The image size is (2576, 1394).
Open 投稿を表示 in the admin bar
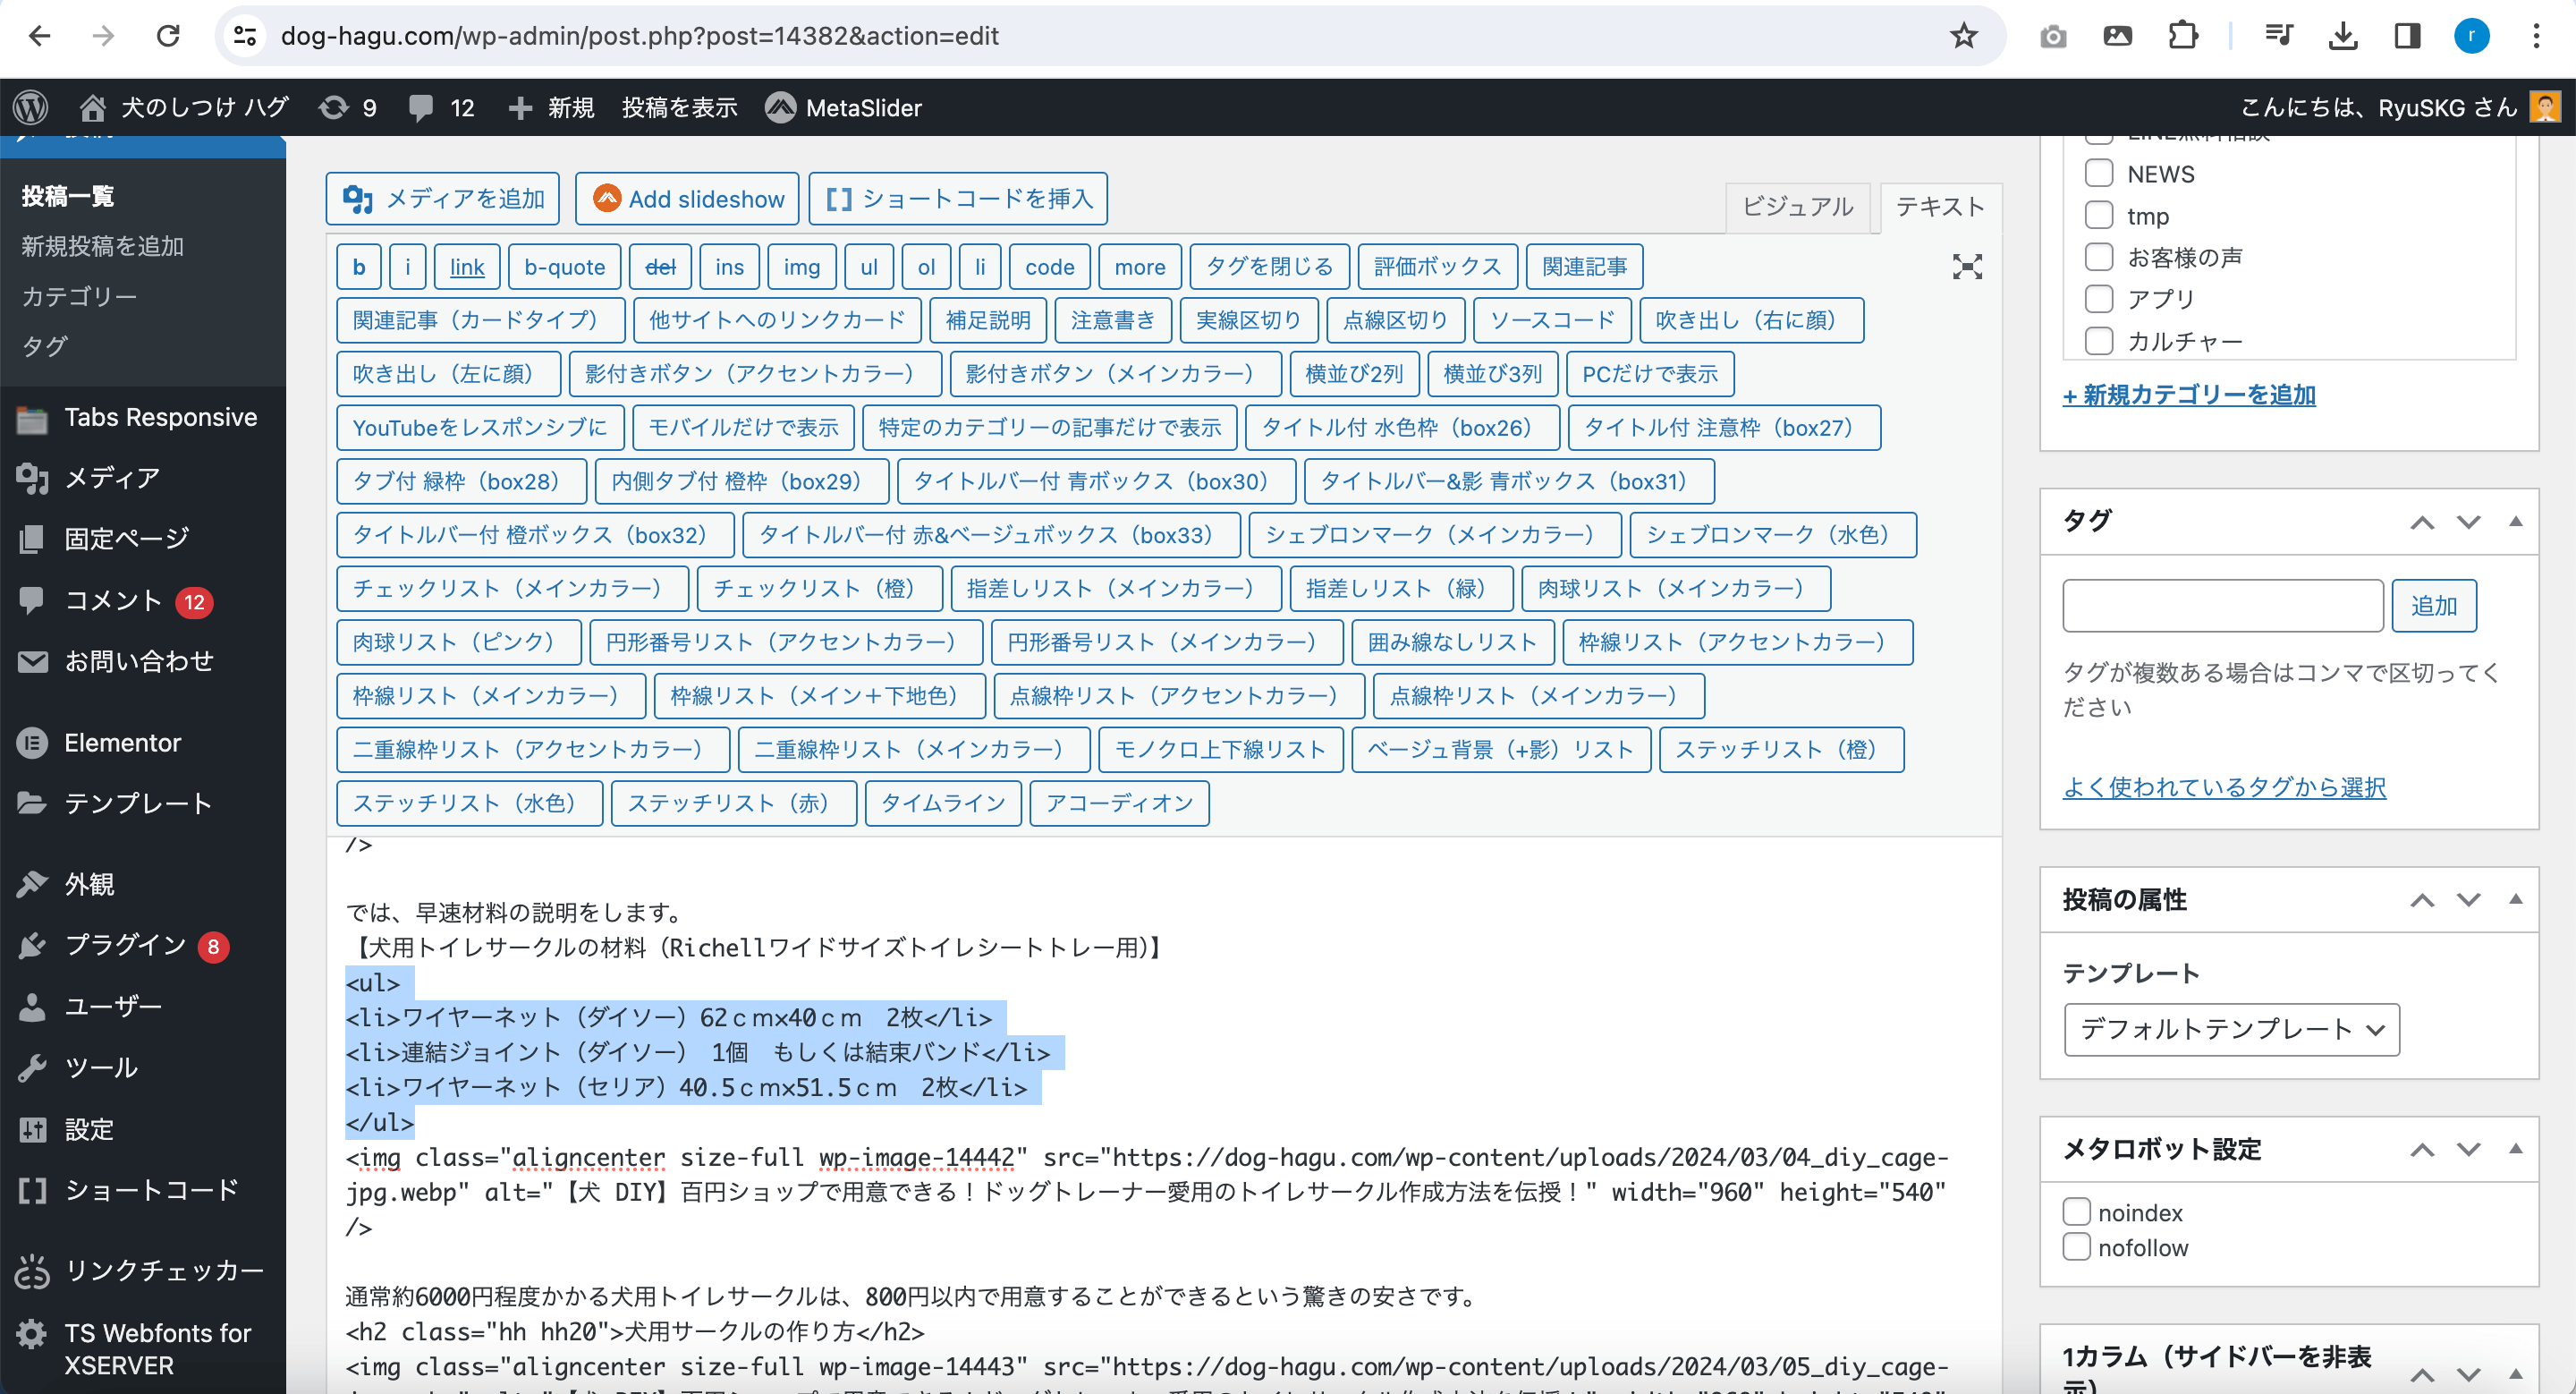(x=679, y=107)
